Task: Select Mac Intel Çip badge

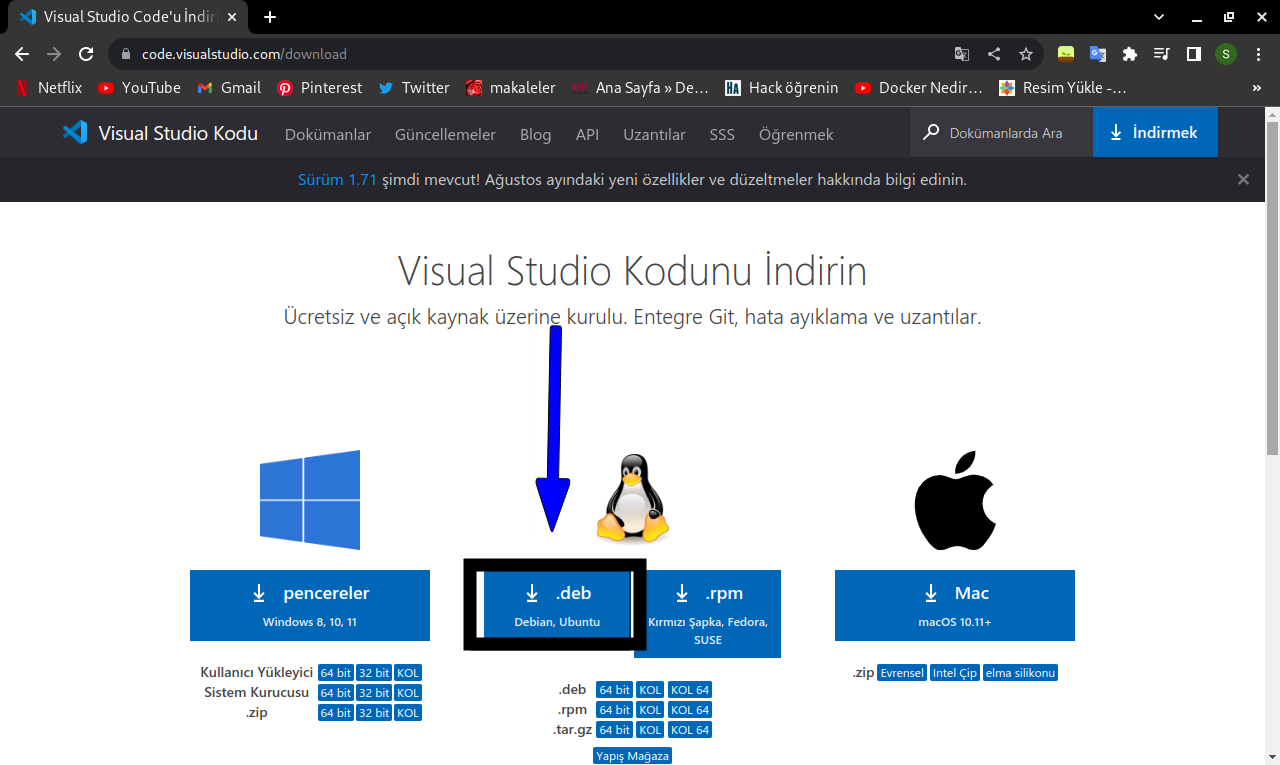Action: tap(955, 673)
